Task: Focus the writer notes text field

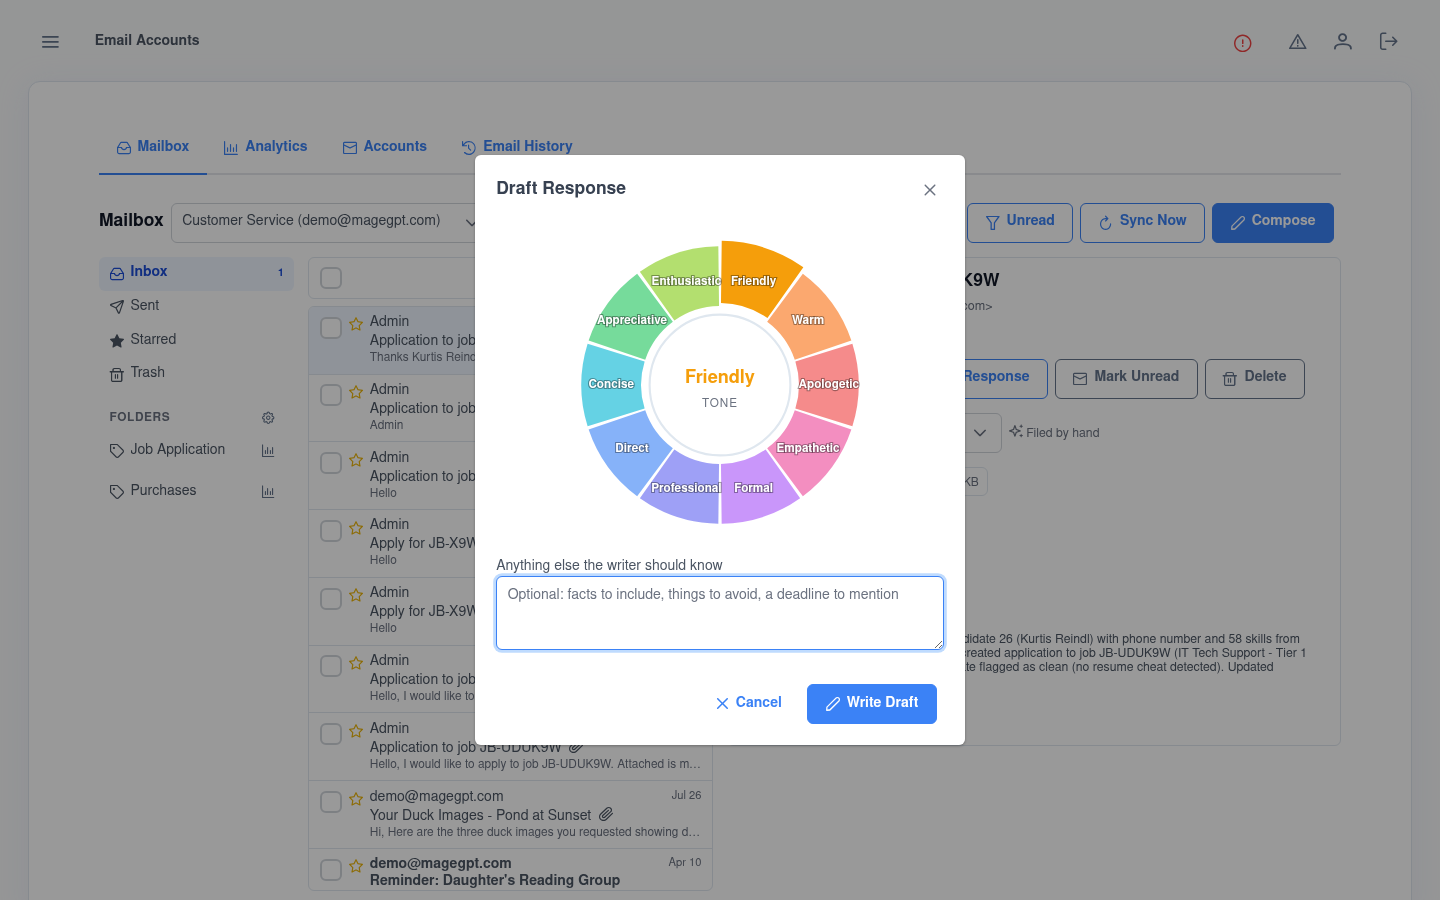Action: (x=720, y=613)
